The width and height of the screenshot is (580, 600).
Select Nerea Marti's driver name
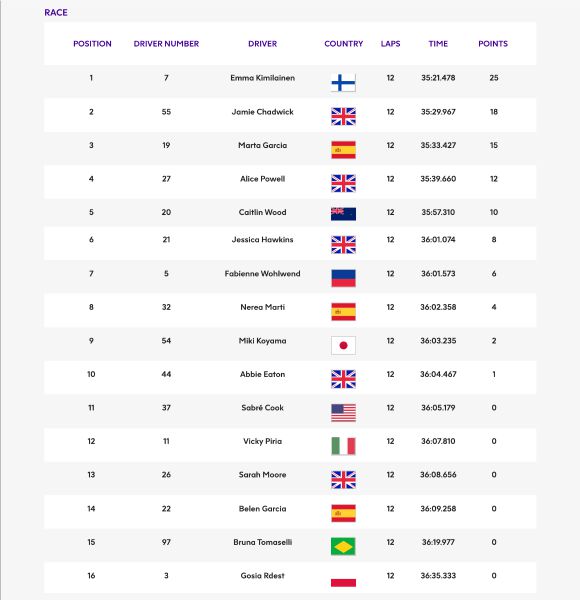coord(262,307)
